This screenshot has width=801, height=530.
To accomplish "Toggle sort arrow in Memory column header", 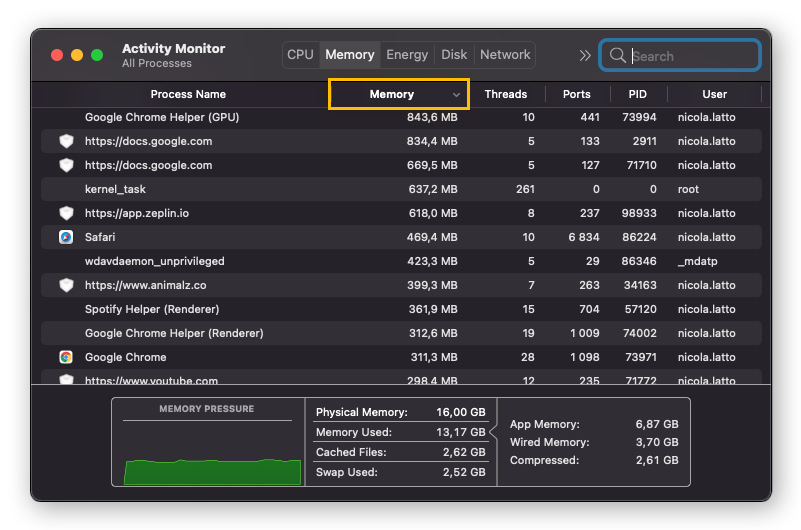I will (x=456, y=94).
